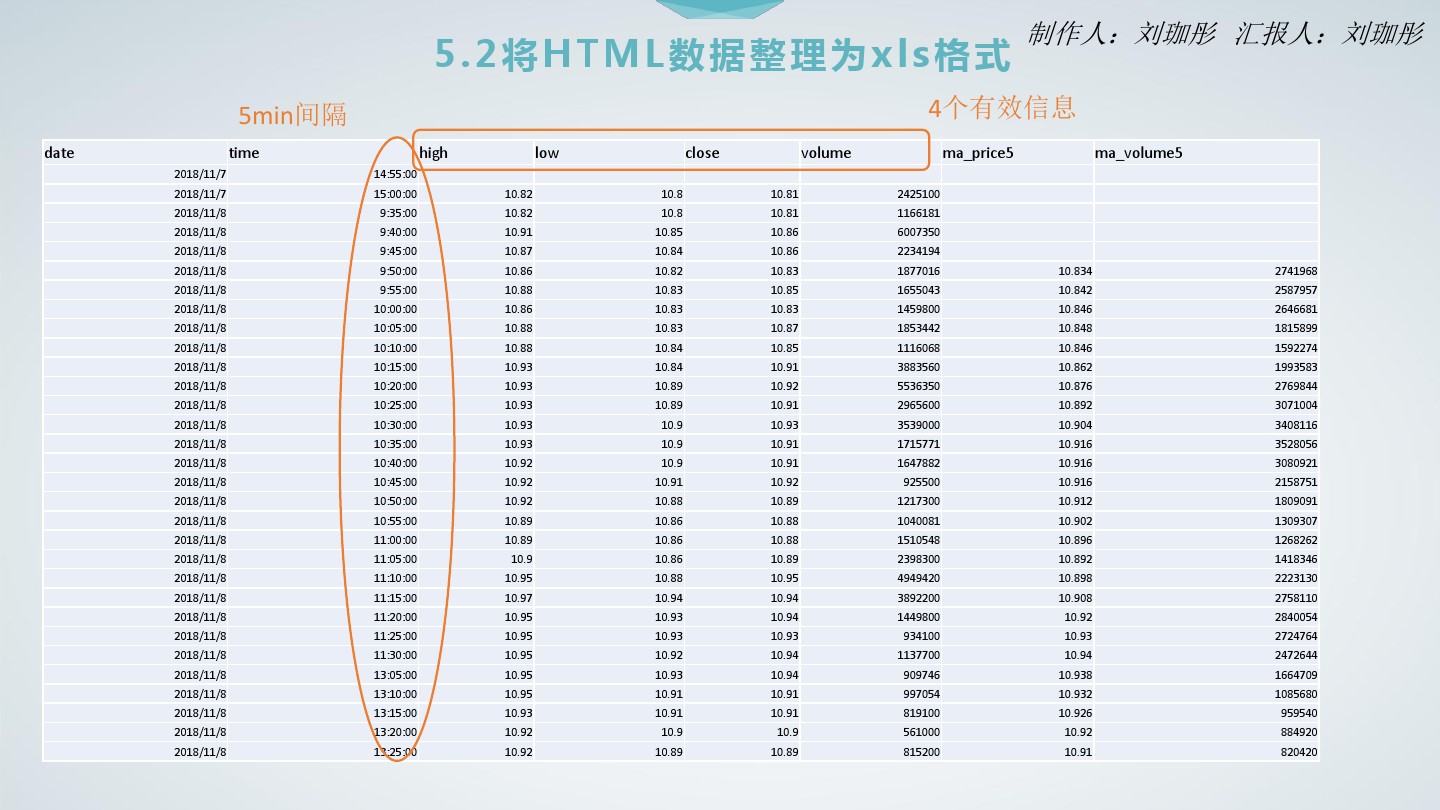Screen dimensions: 1440x810
Task: Click the volume value '815200'
Action: pyautogui.click(x=921, y=752)
